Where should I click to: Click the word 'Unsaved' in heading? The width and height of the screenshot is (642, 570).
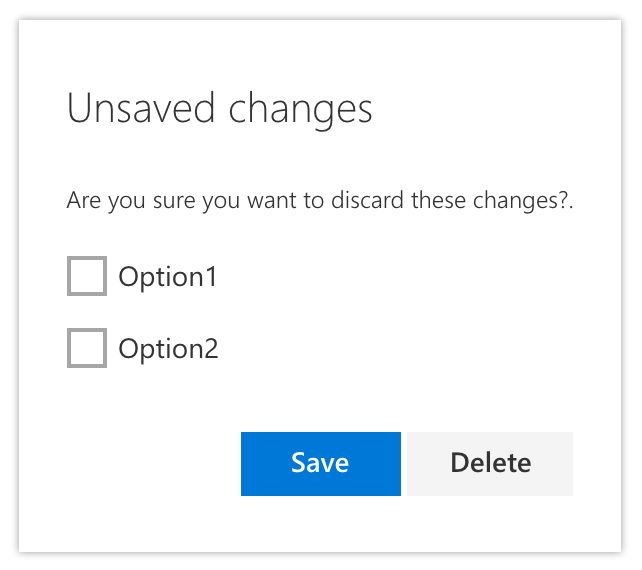[x=141, y=108]
